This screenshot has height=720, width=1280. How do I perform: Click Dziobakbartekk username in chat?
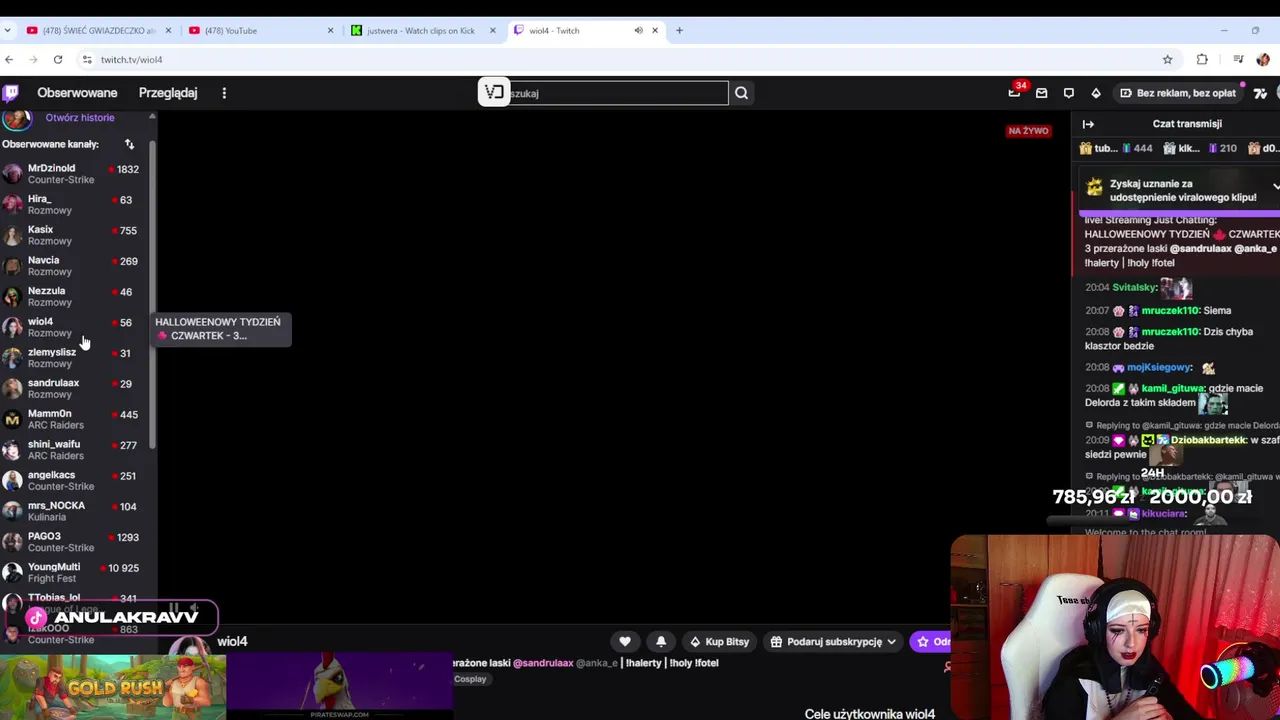(1208, 440)
